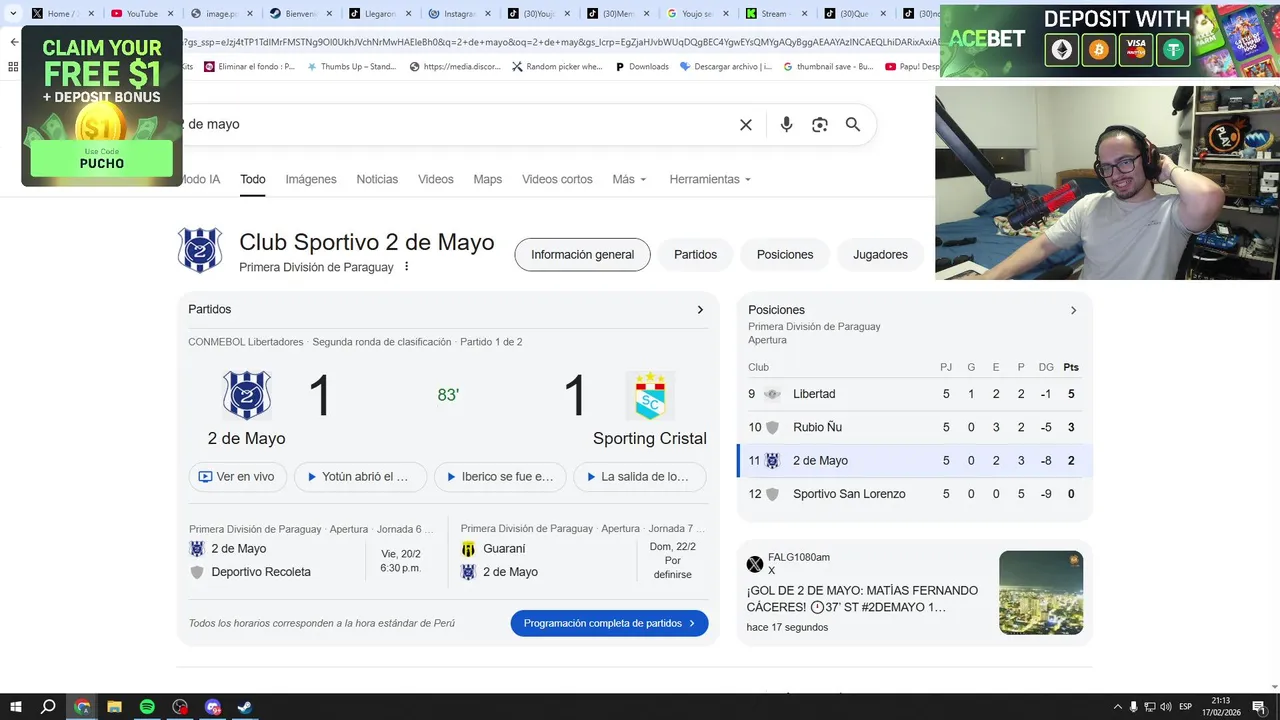Select the Jugadores chip
The width and height of the screenshot is (1280, 720).
click(x=881, y=255)
